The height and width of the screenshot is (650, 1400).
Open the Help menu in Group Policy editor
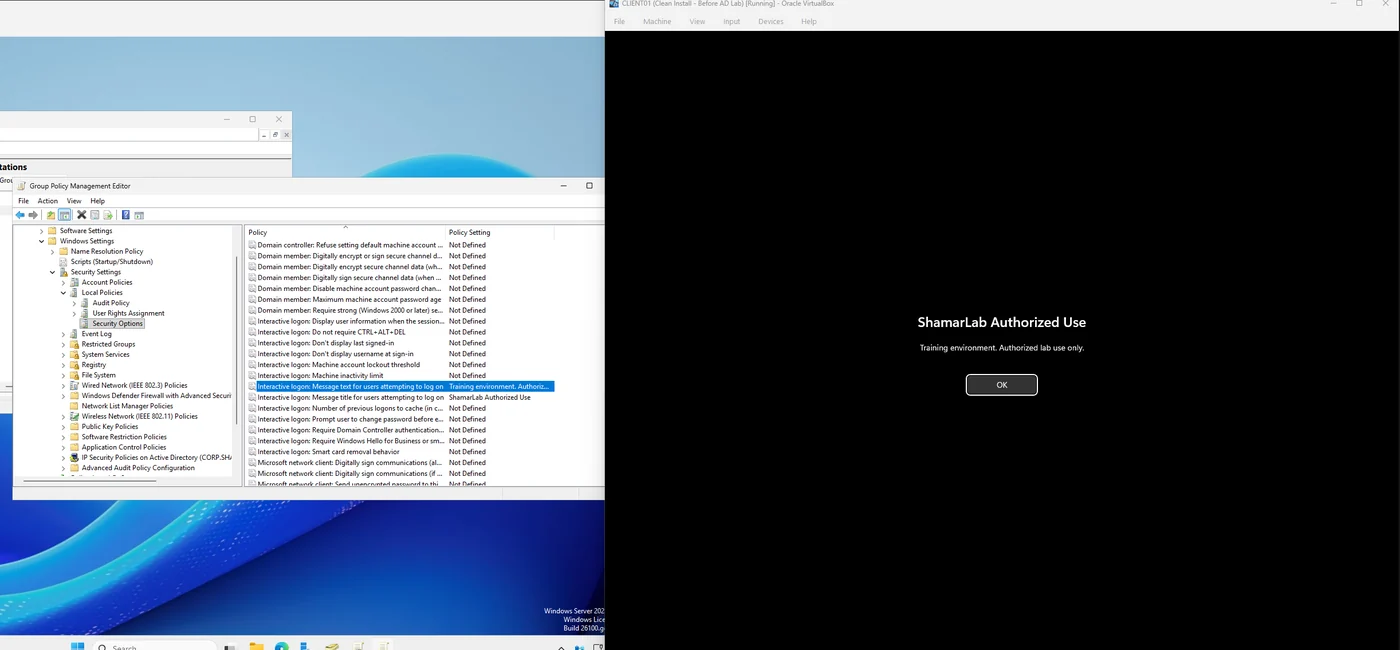pos(97,201)
